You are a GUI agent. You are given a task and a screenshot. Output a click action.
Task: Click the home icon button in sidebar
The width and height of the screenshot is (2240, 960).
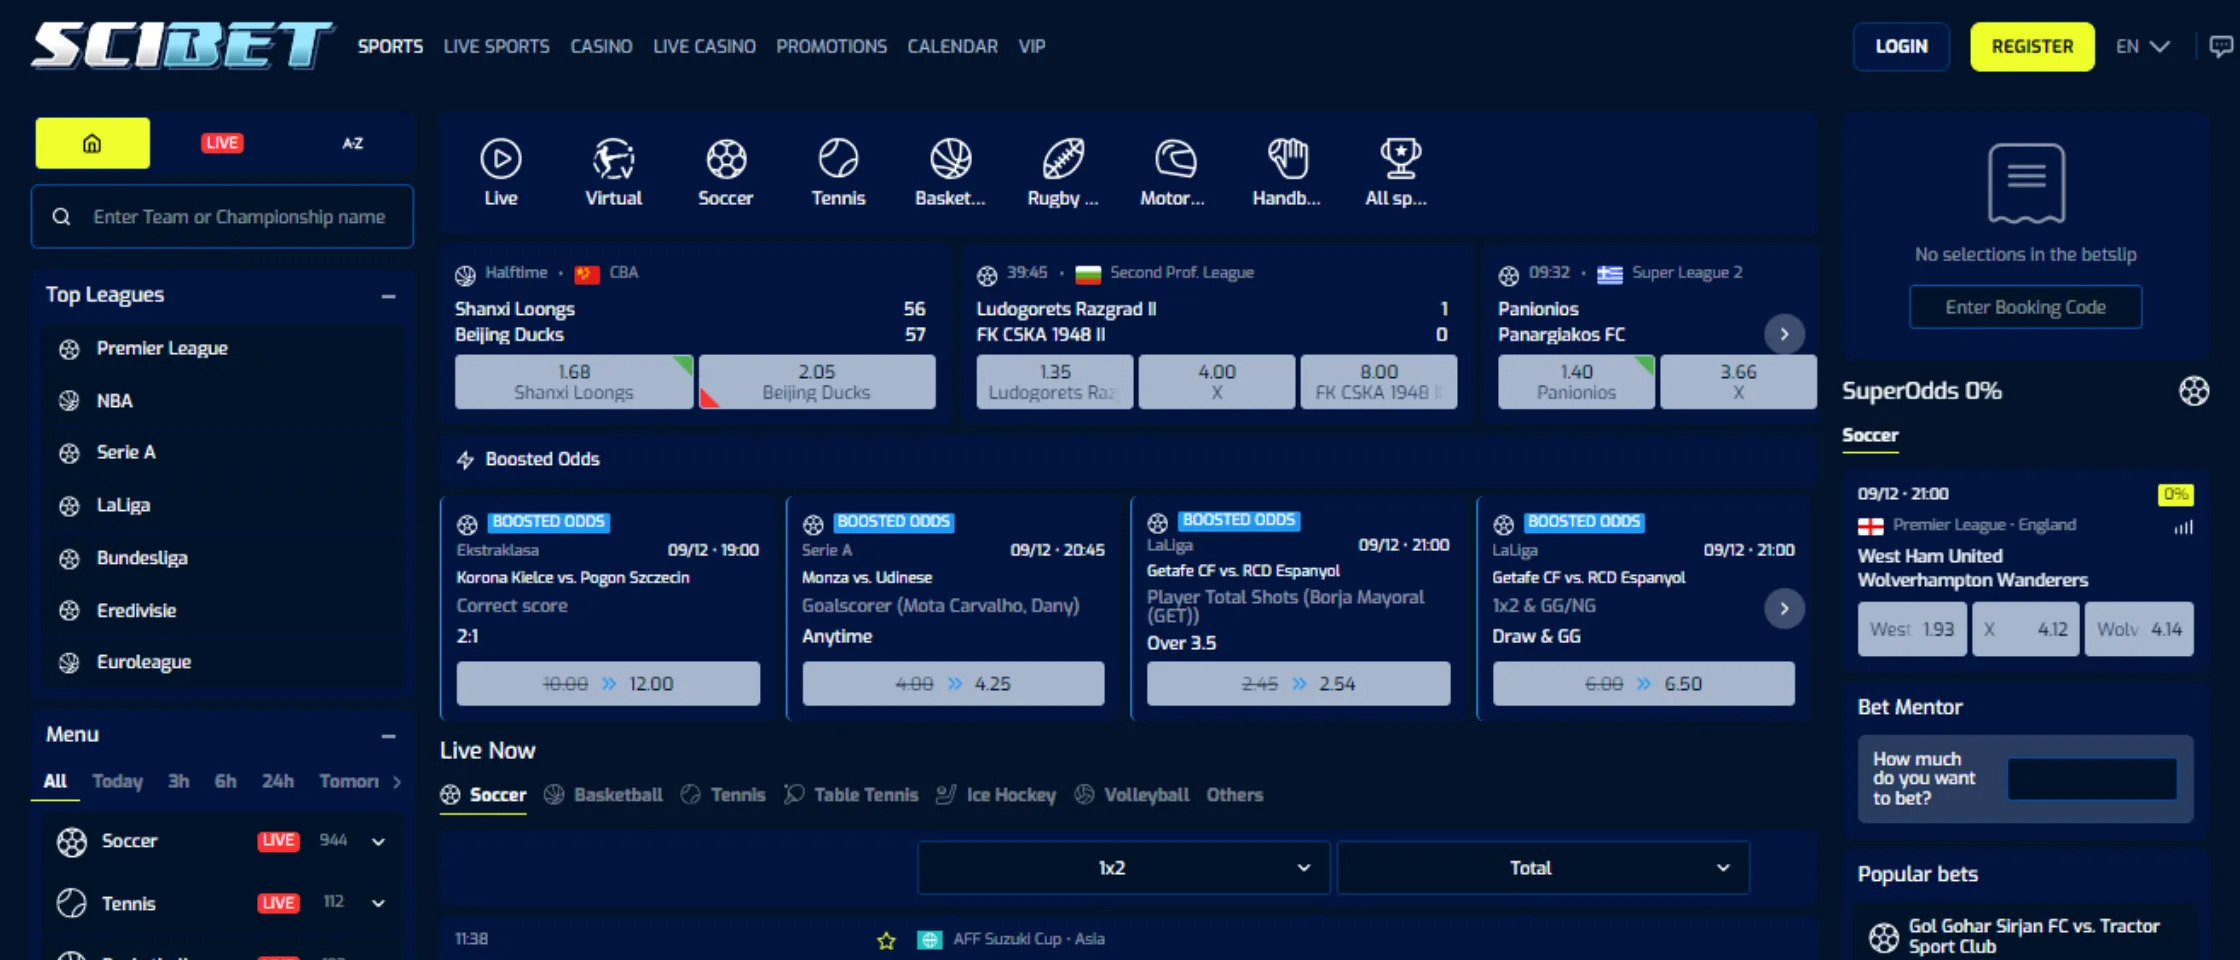pyautogui.click(x=92, y=143)
